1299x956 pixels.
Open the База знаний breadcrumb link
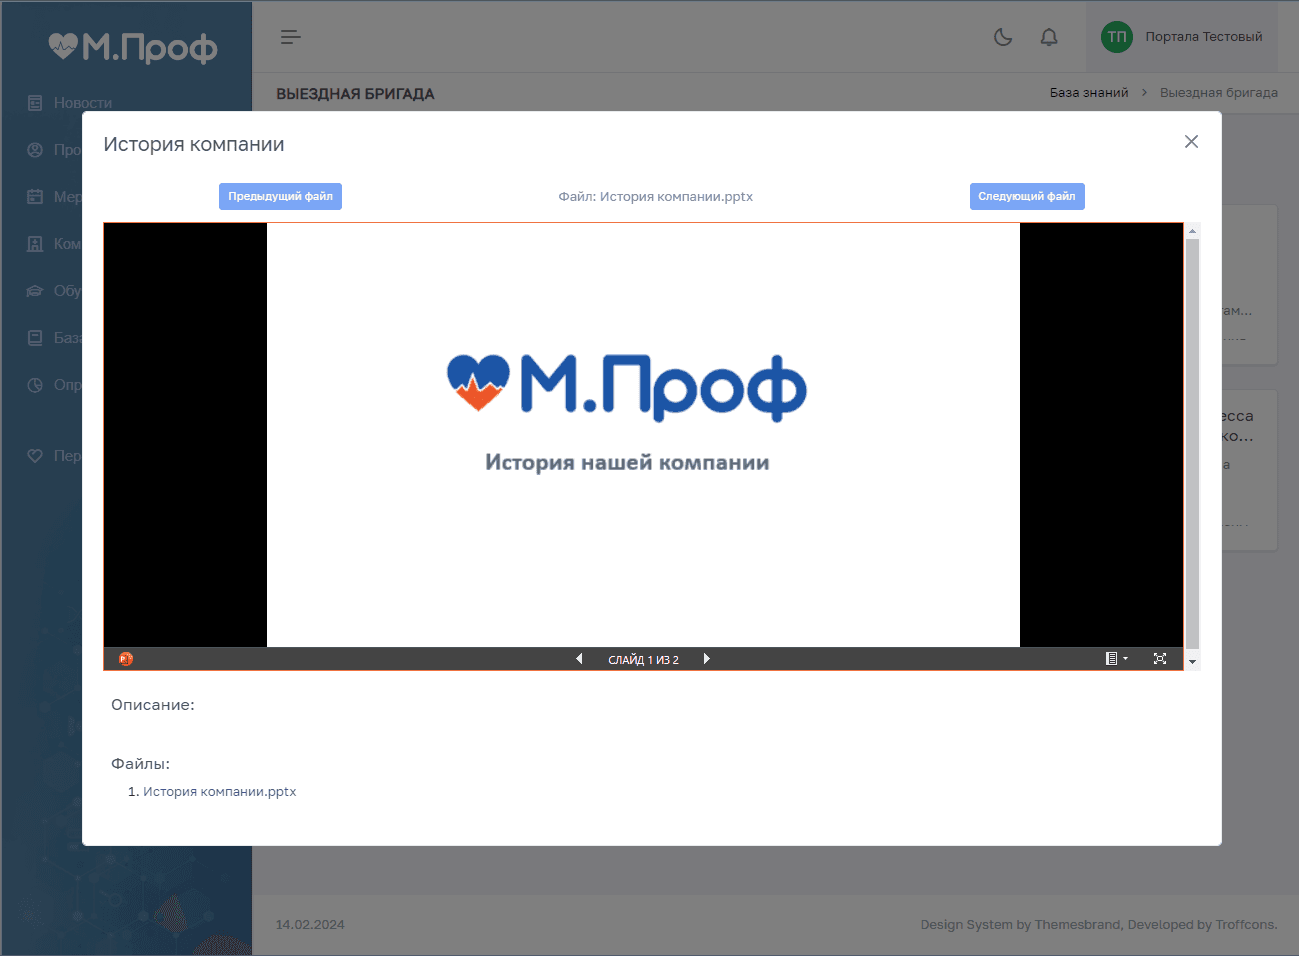pyautogui.click(x=1089, y=92)
